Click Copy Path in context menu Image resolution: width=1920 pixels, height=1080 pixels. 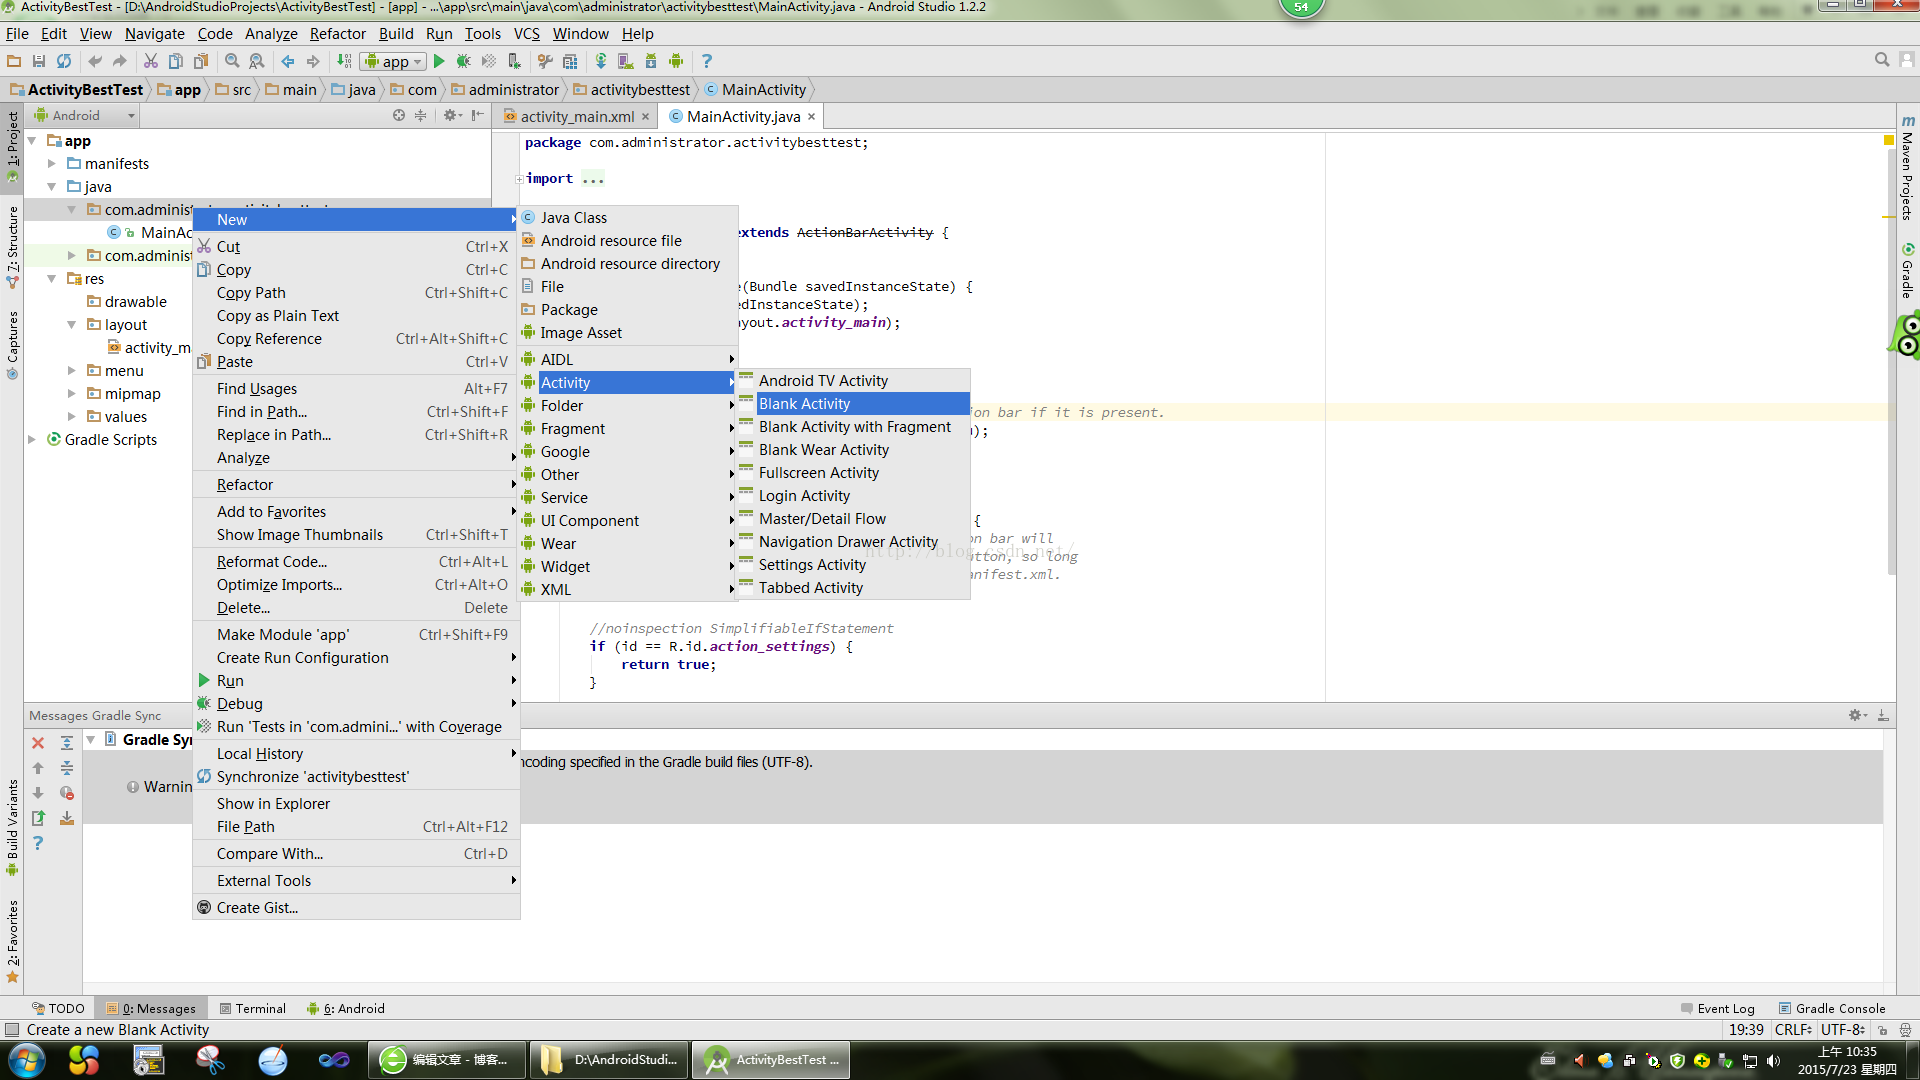click(x=356, y=293)
